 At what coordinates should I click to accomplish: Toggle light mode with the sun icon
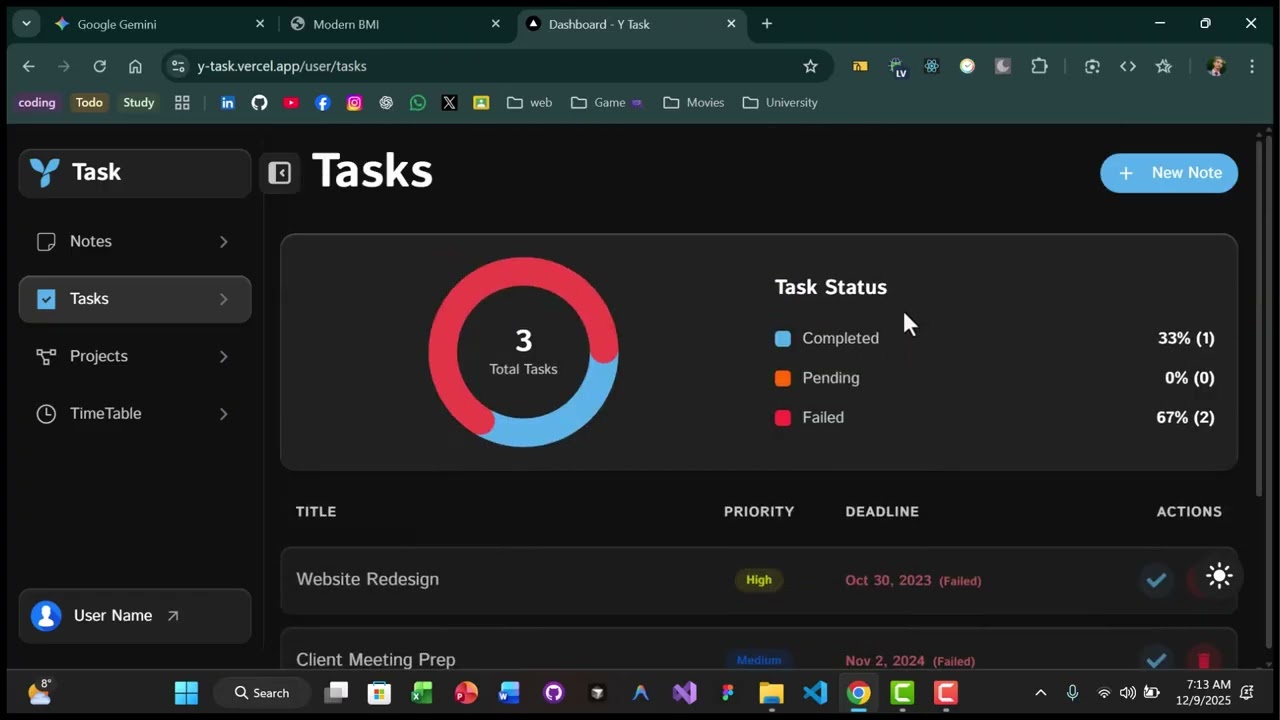[x=1219, y=575]
